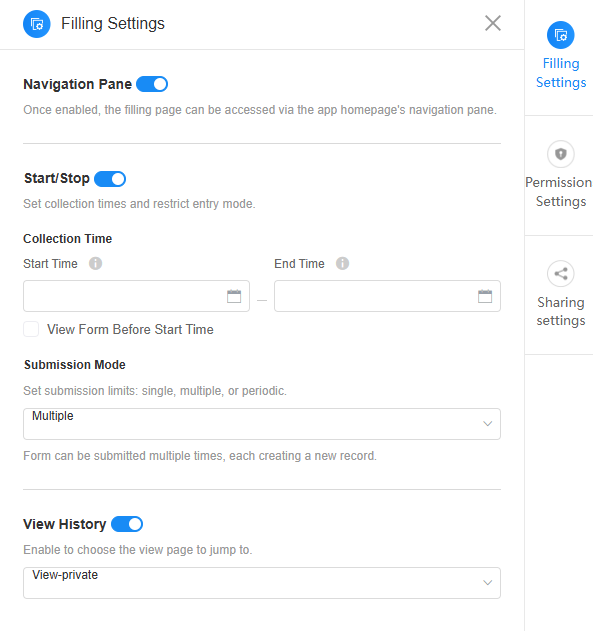
Task: Click the End Time info icon
Action: coord(342,264)
